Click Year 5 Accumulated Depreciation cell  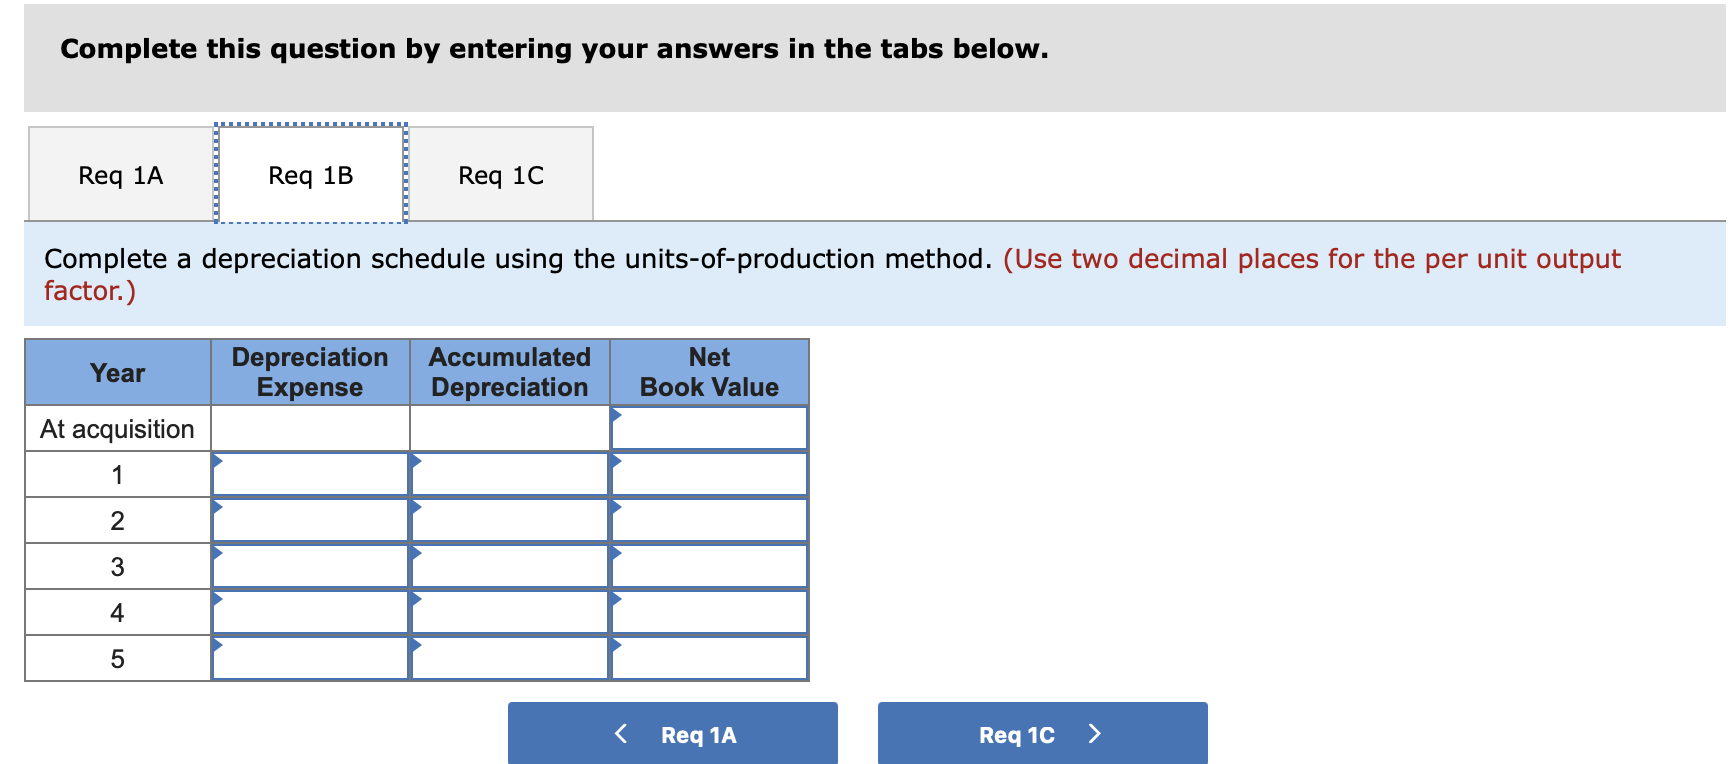click(x=510, y=659)
